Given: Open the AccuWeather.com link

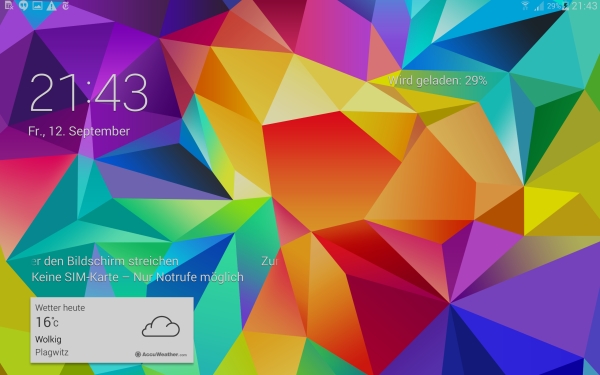Looking at the screenshot, I should tap(161, 354).
